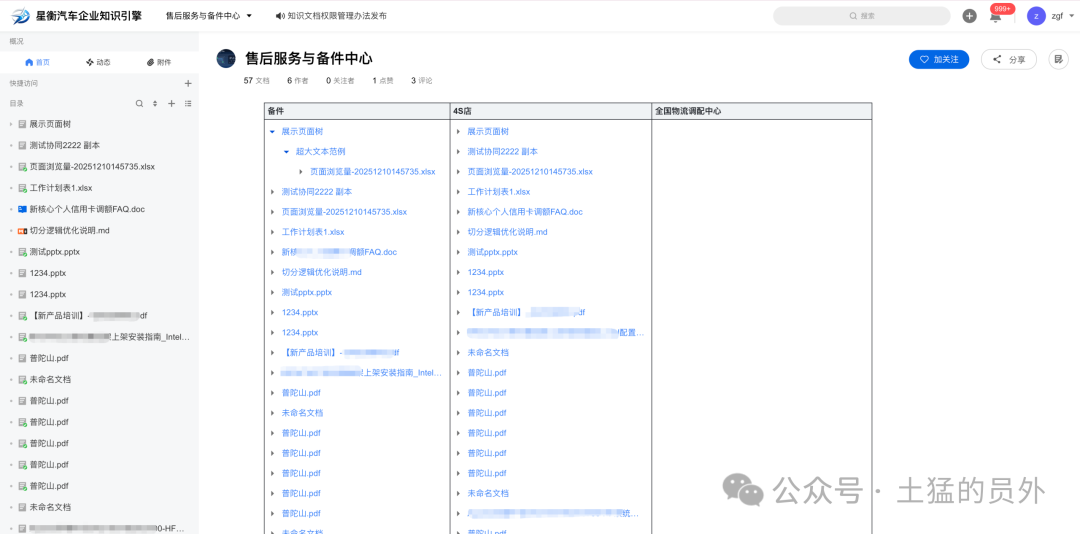Switch to the 附件 tab

pyautogui.click(x=159, y=62)
